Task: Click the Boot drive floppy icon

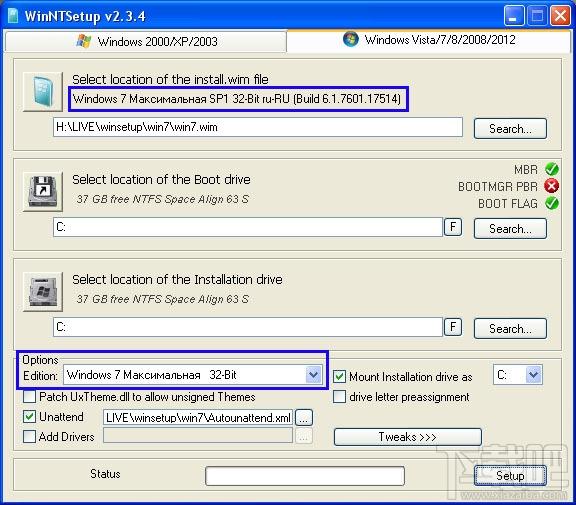Action: (x=43, y=191)
